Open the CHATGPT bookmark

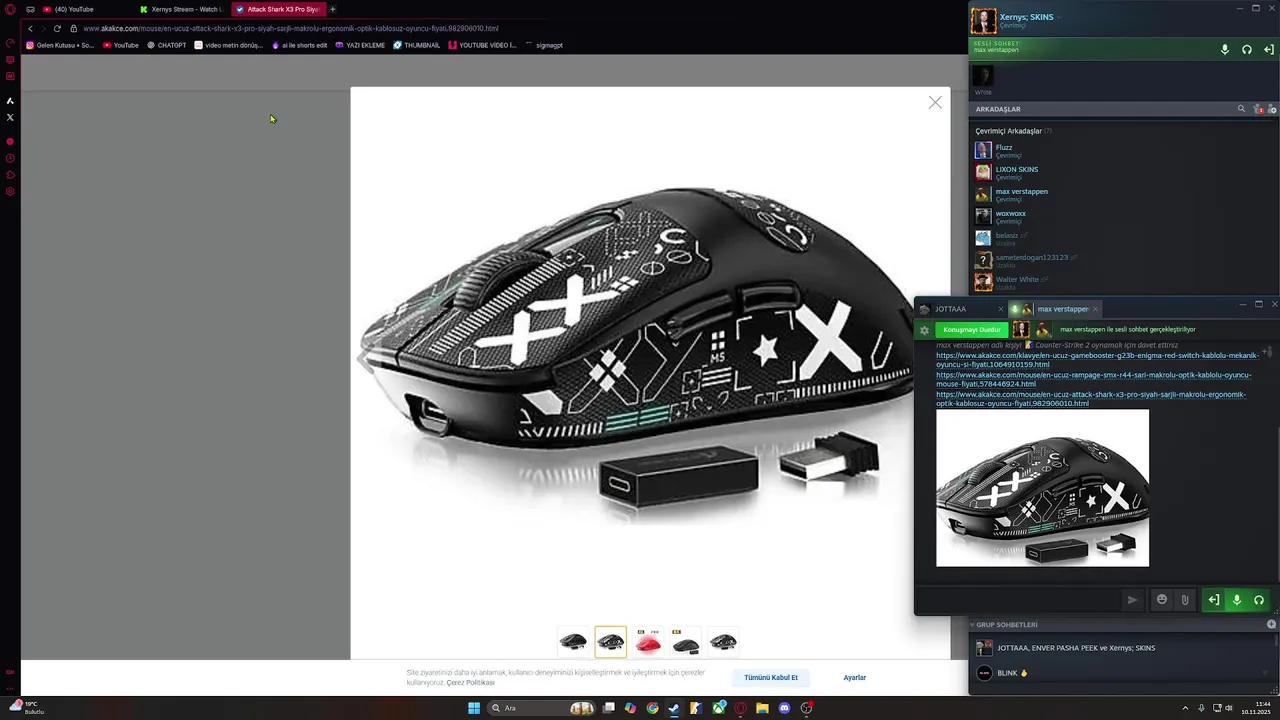click(x=166, y=45)
